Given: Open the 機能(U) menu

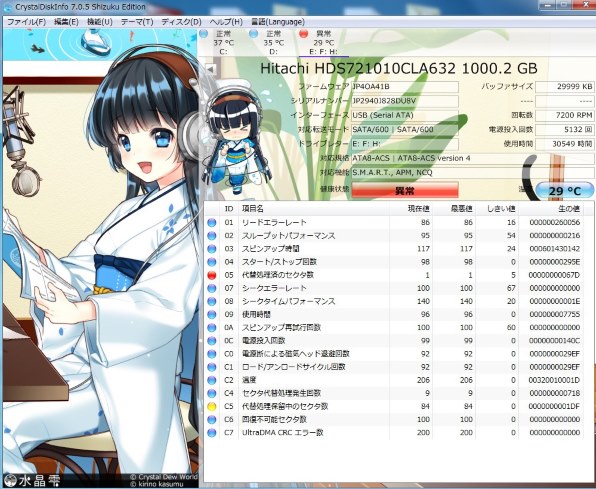Looking at the screenshot, I should pos(100,22).
